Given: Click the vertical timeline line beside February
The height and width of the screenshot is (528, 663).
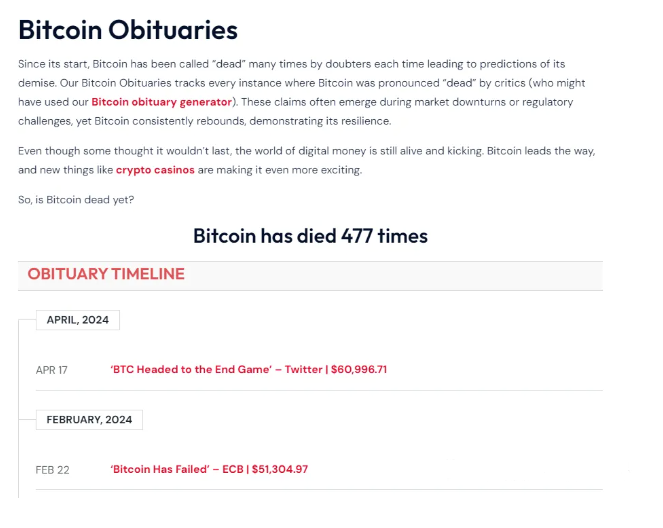Looking at the screenshot, I should 19,459.
